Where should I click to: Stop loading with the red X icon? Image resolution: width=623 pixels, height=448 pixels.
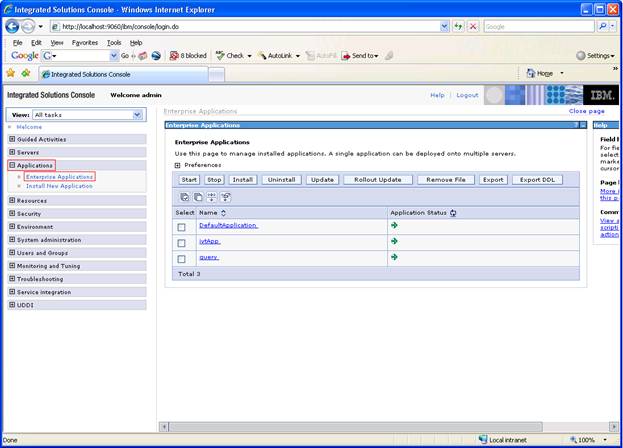[x=473, y=27]
